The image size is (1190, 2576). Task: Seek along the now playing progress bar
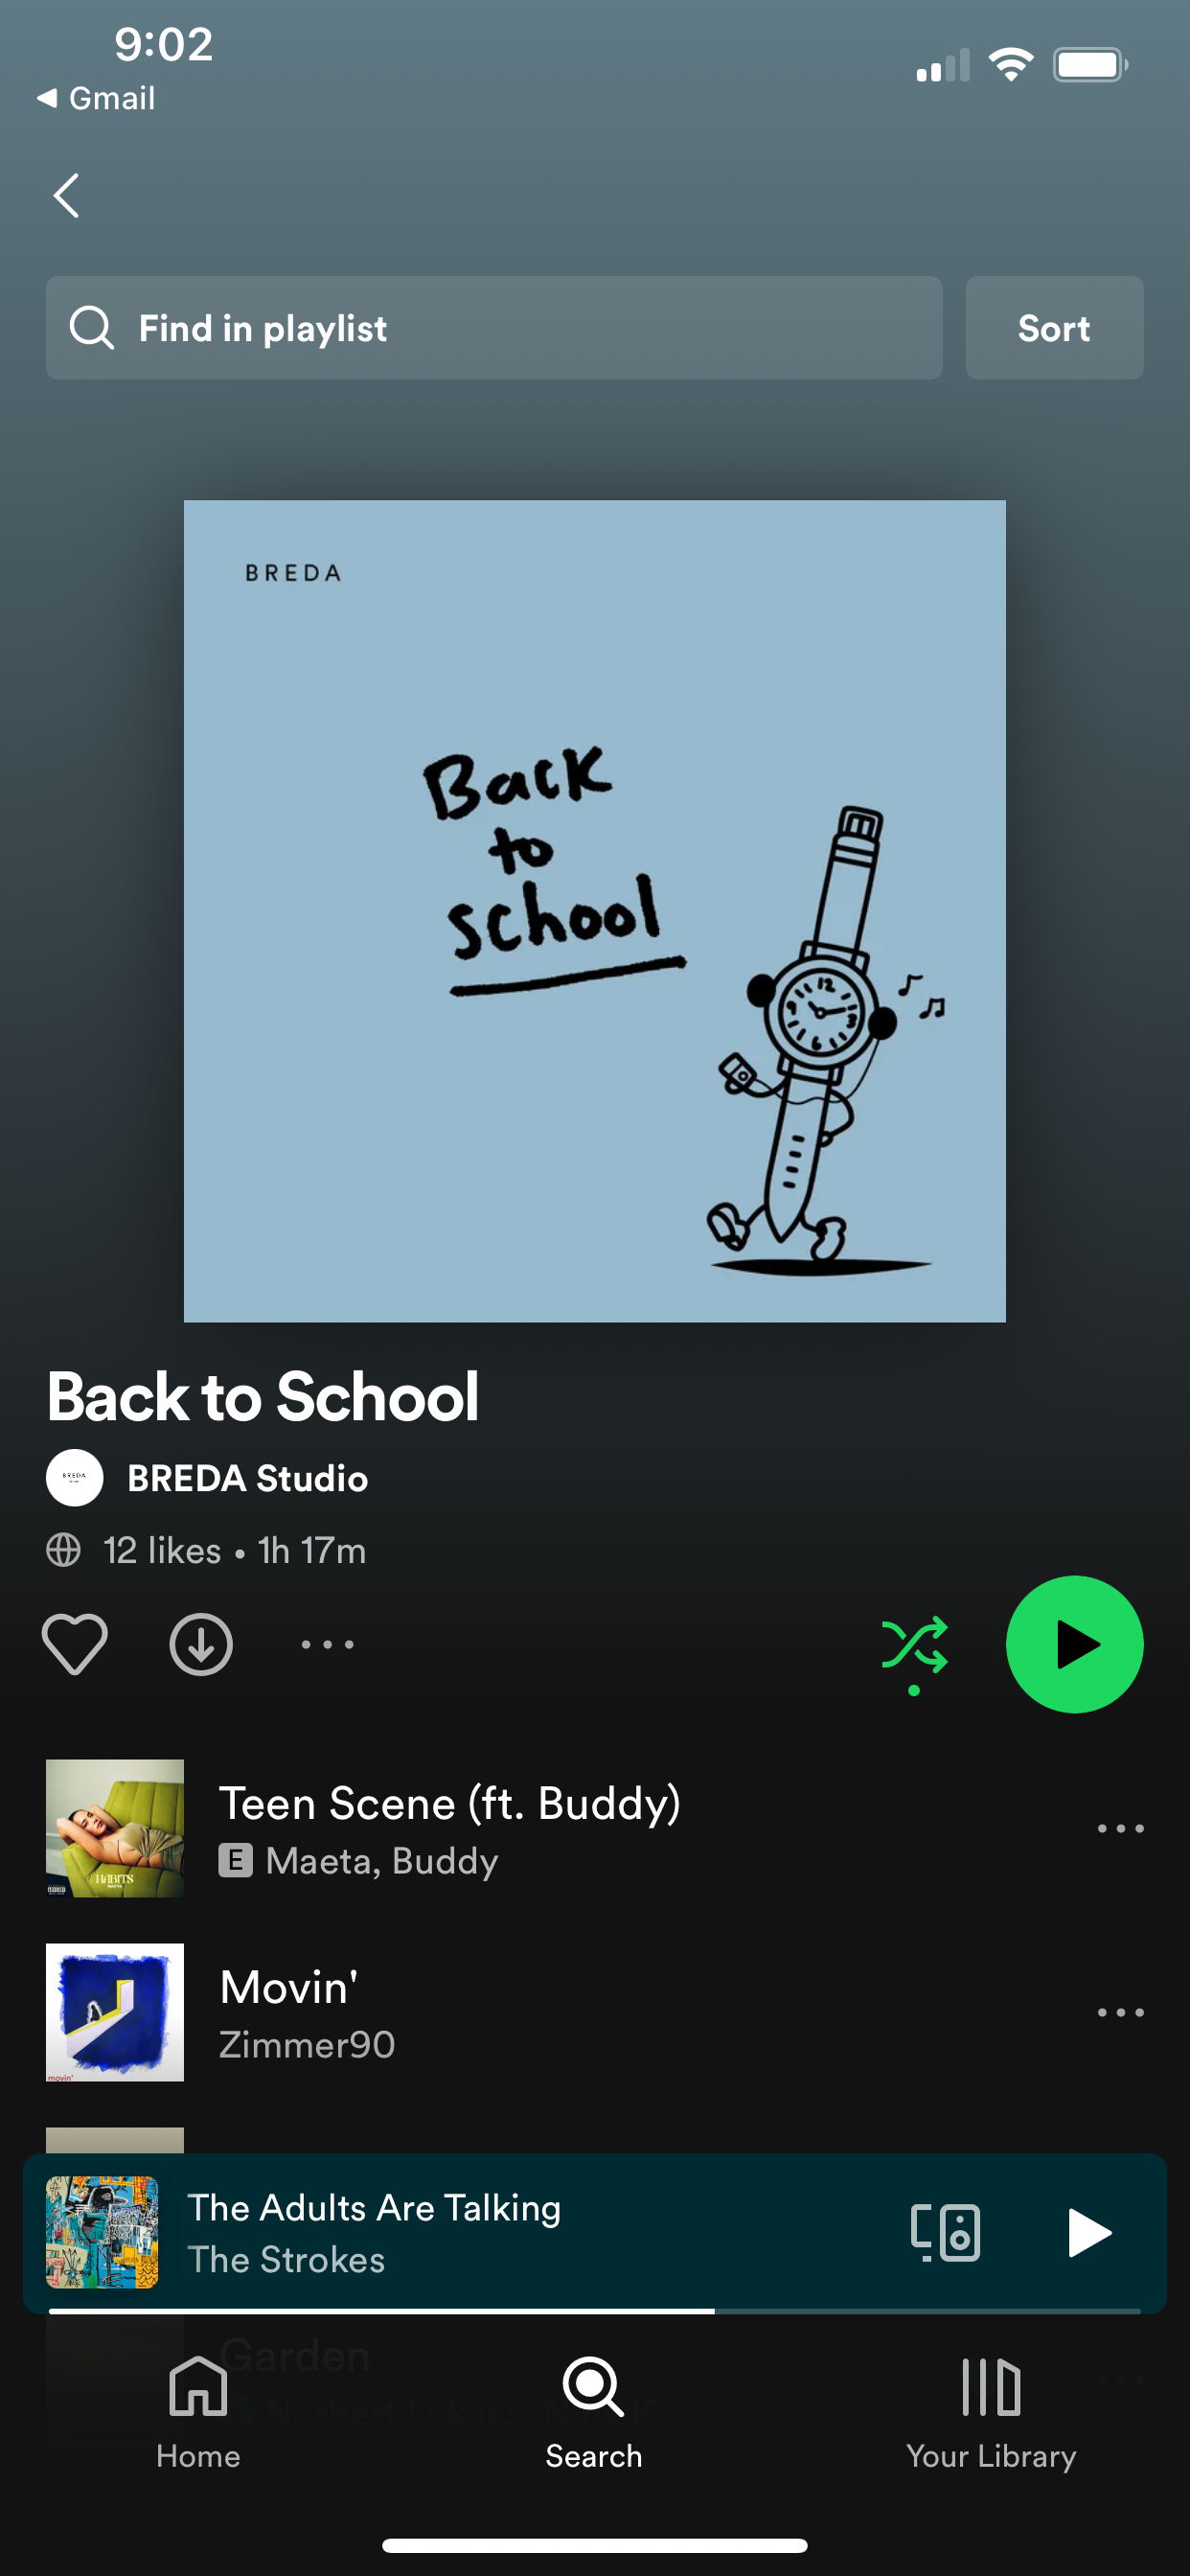(x=595, y=2311)
